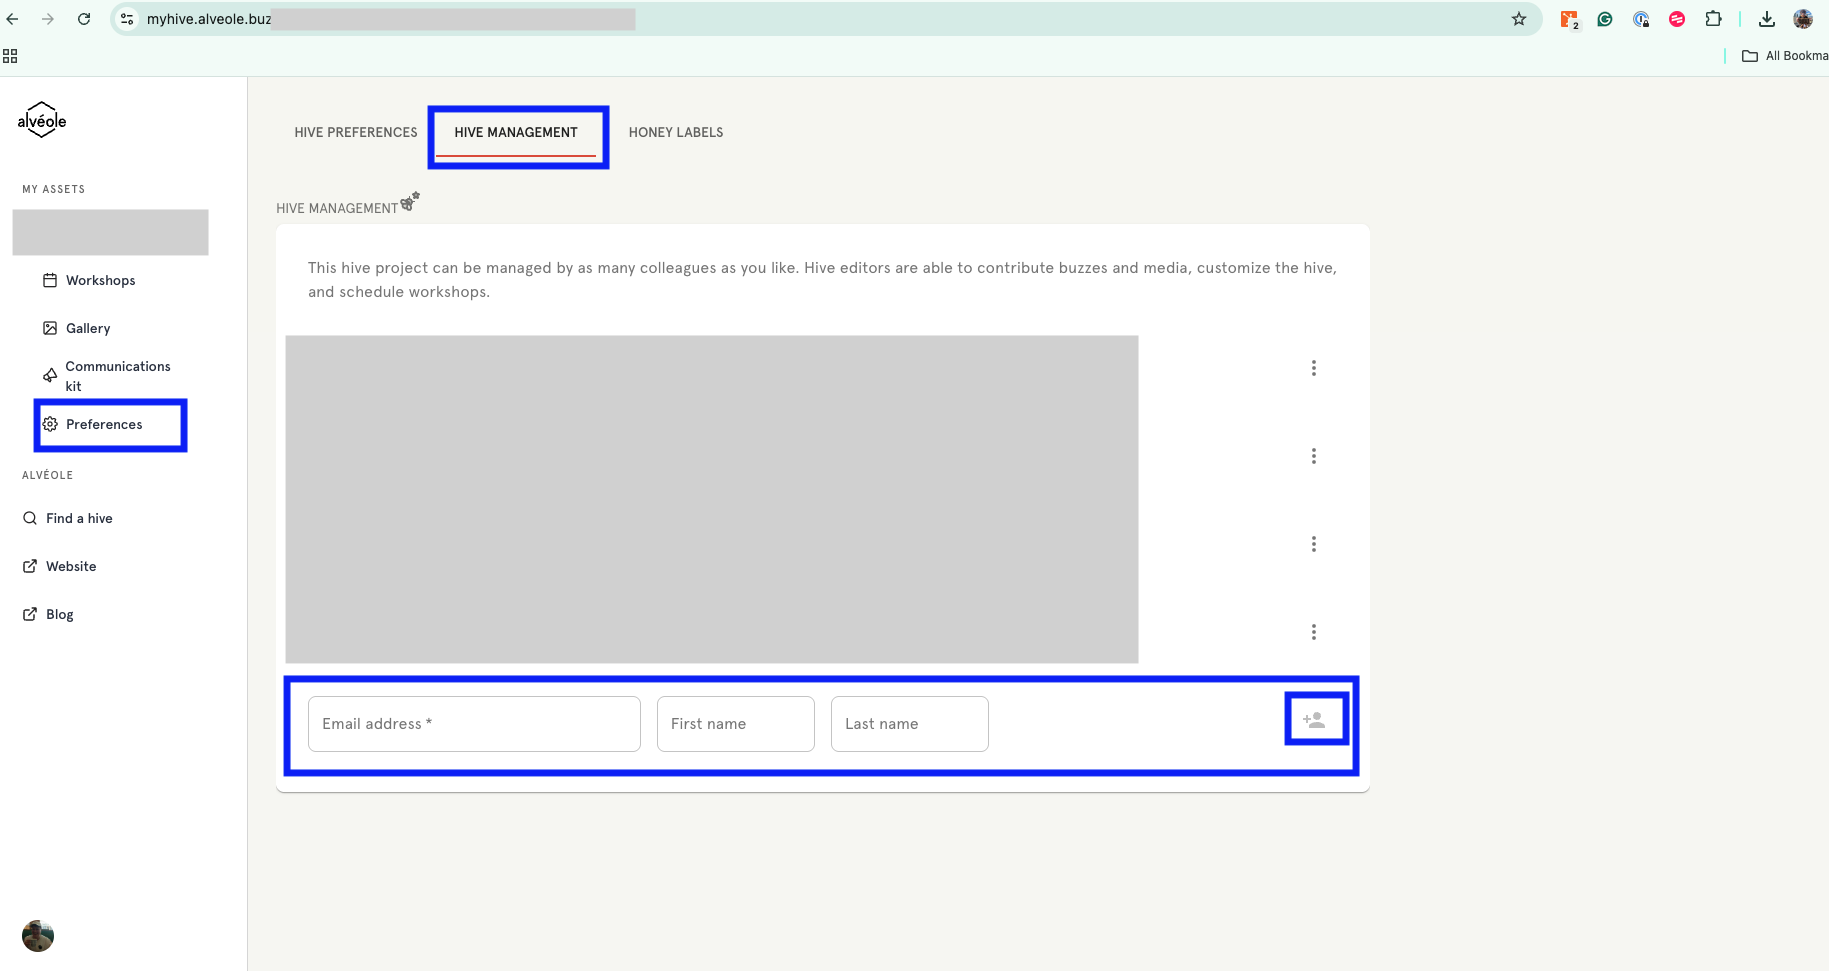Switch to the Honey Labels tab
This screenshot has height=971, width=1829.
coord(676,132)
